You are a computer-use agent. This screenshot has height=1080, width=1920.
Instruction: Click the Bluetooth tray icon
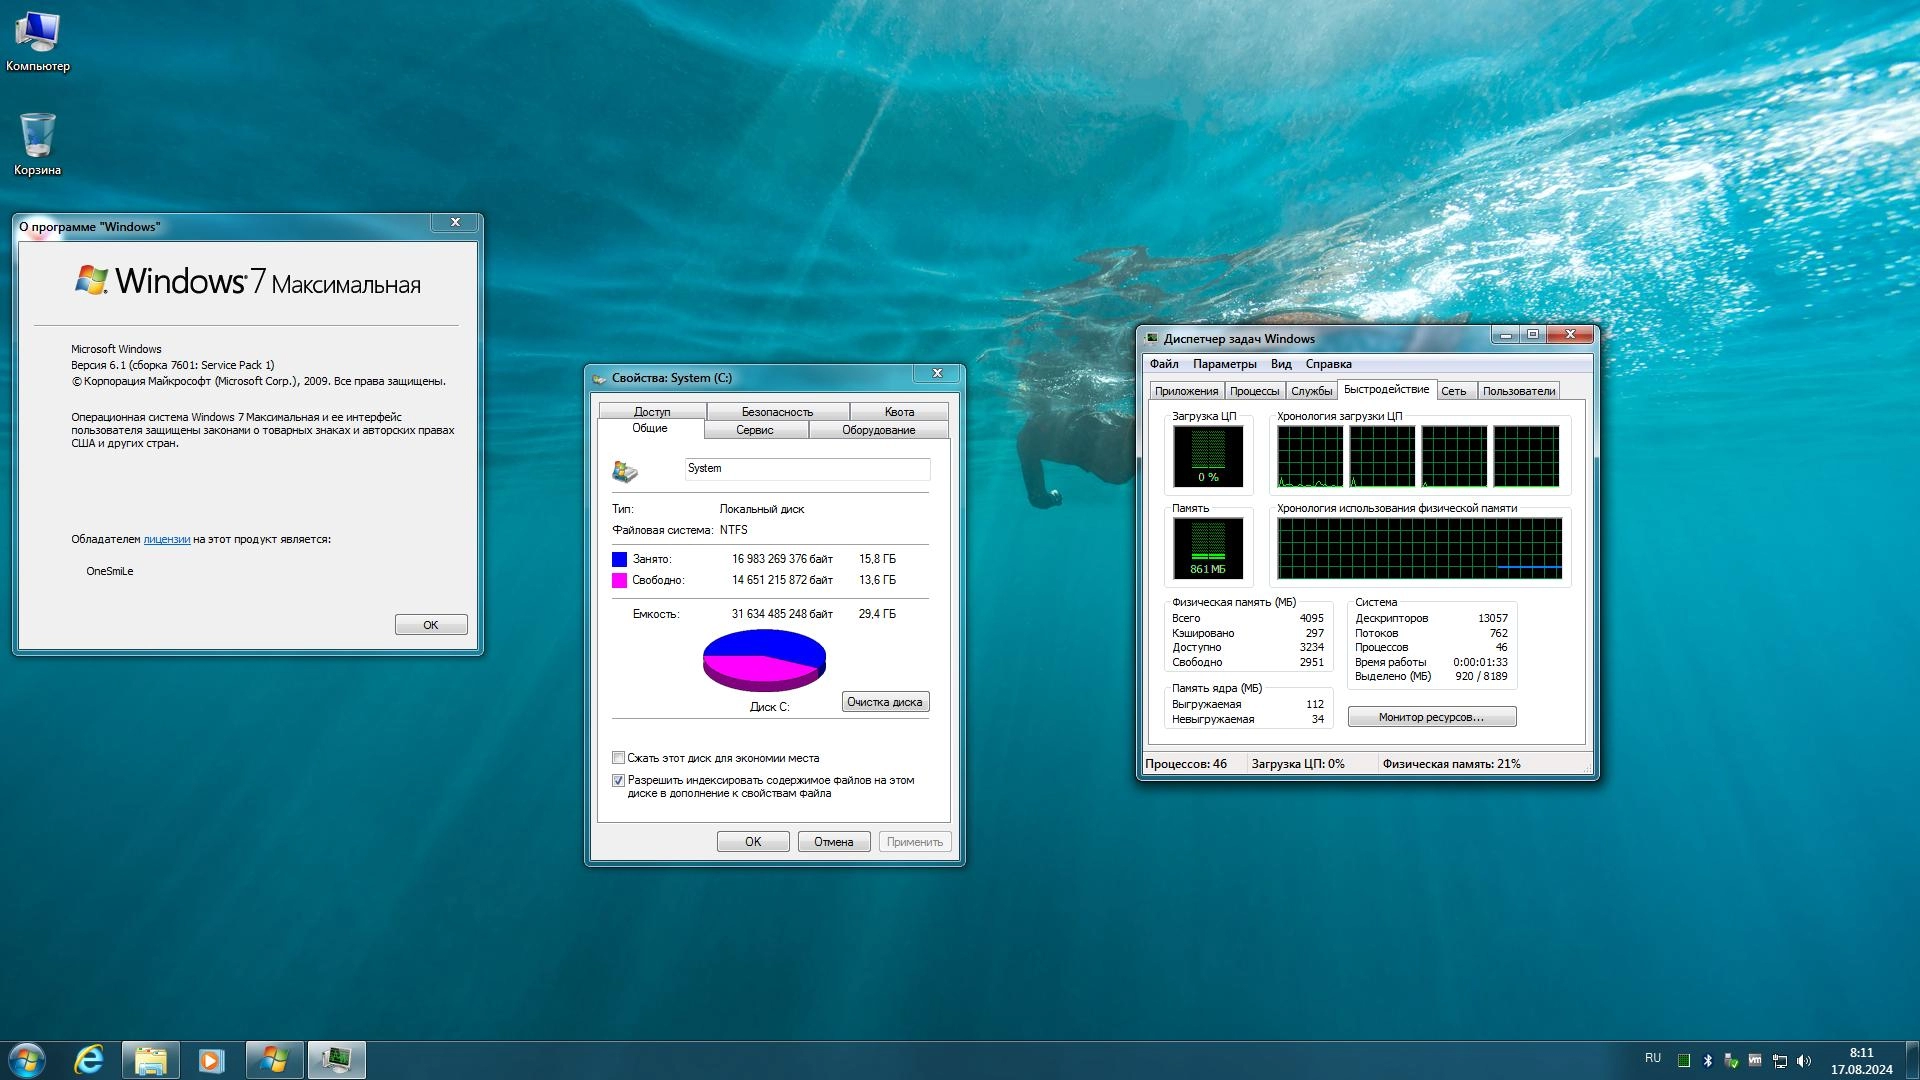(1708, 1061)
